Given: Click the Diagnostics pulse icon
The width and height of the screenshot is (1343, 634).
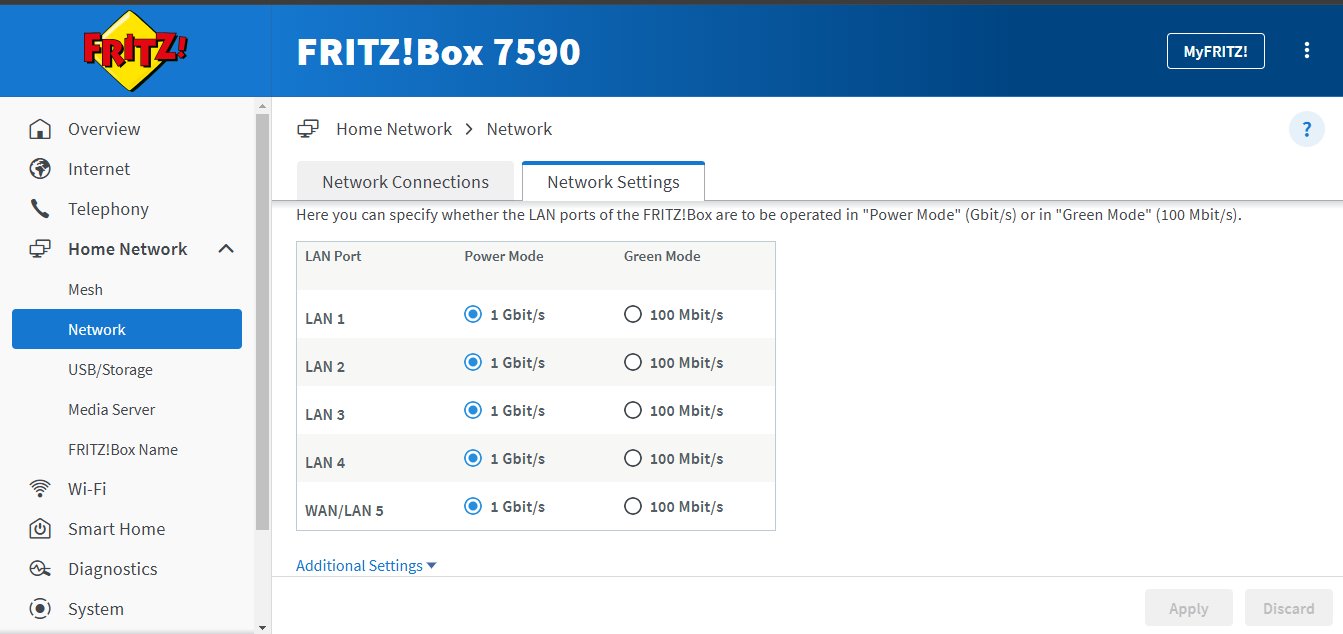Looking at the screenshot, I should (x=40, y=569).
